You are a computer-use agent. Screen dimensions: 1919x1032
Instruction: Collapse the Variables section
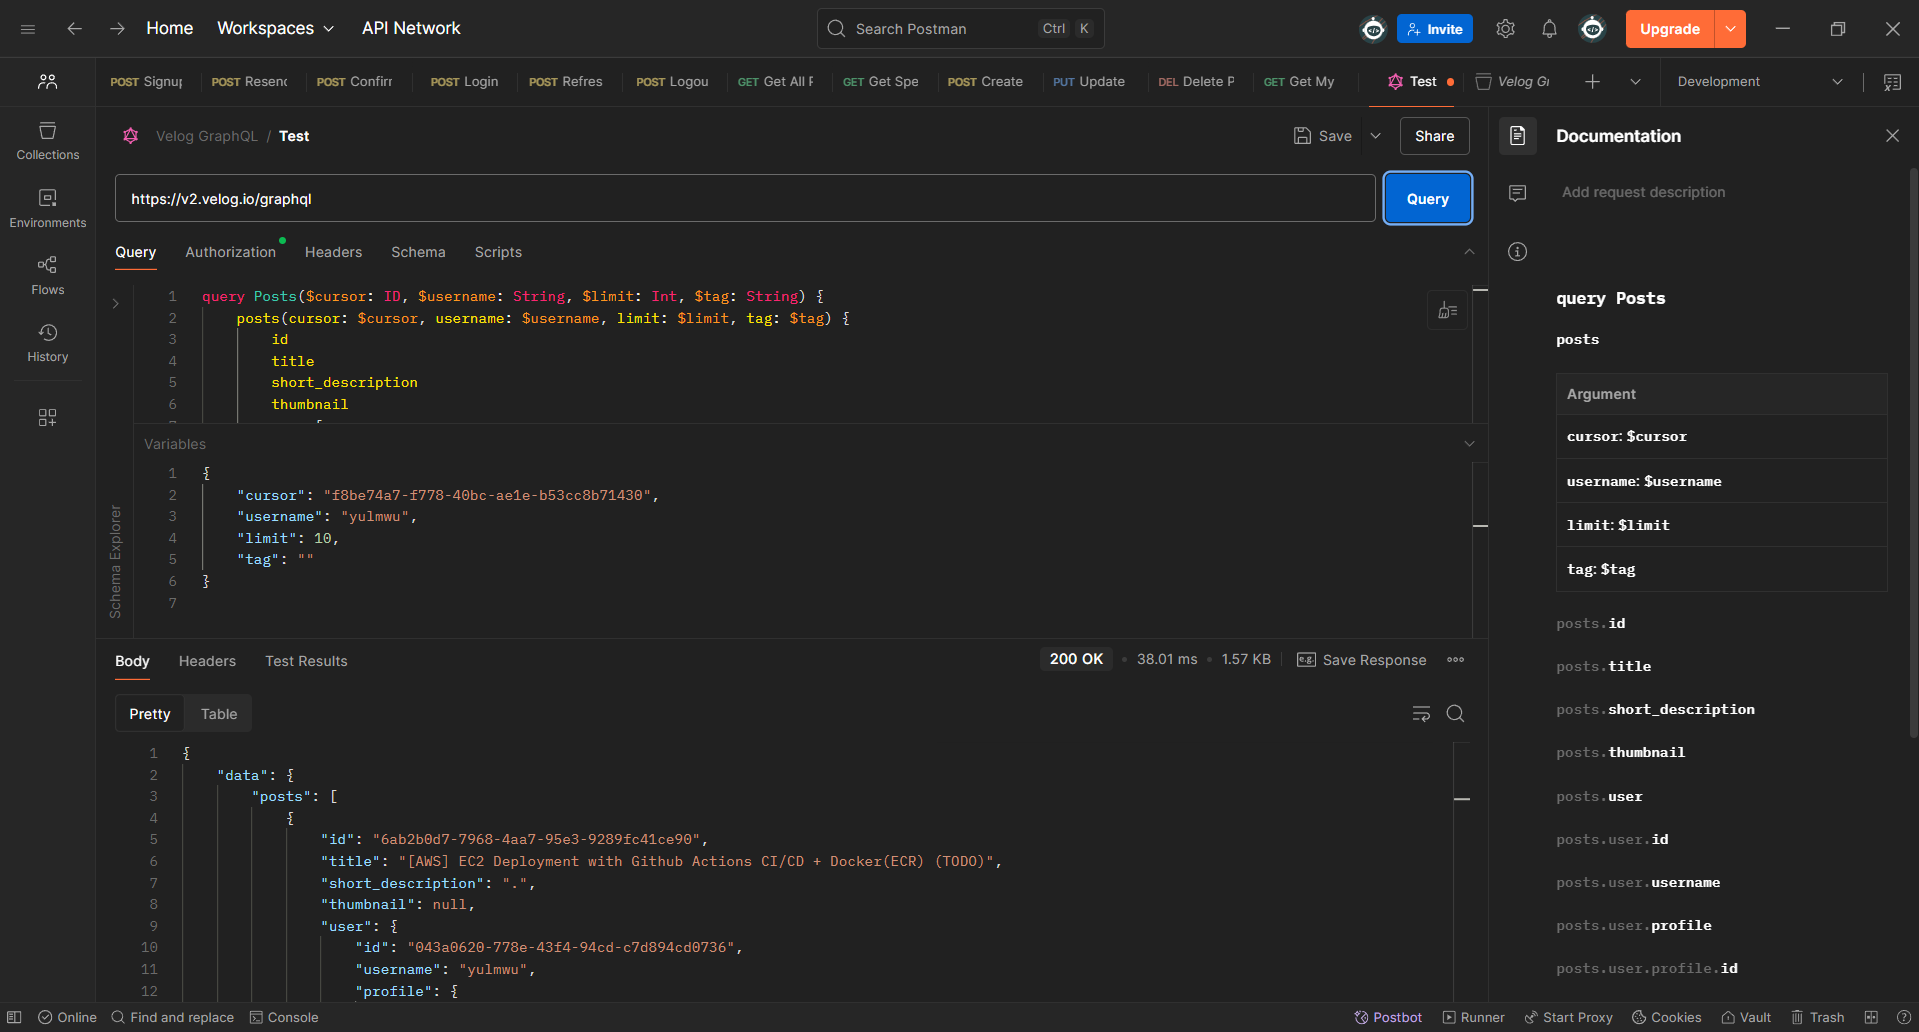1469,444
